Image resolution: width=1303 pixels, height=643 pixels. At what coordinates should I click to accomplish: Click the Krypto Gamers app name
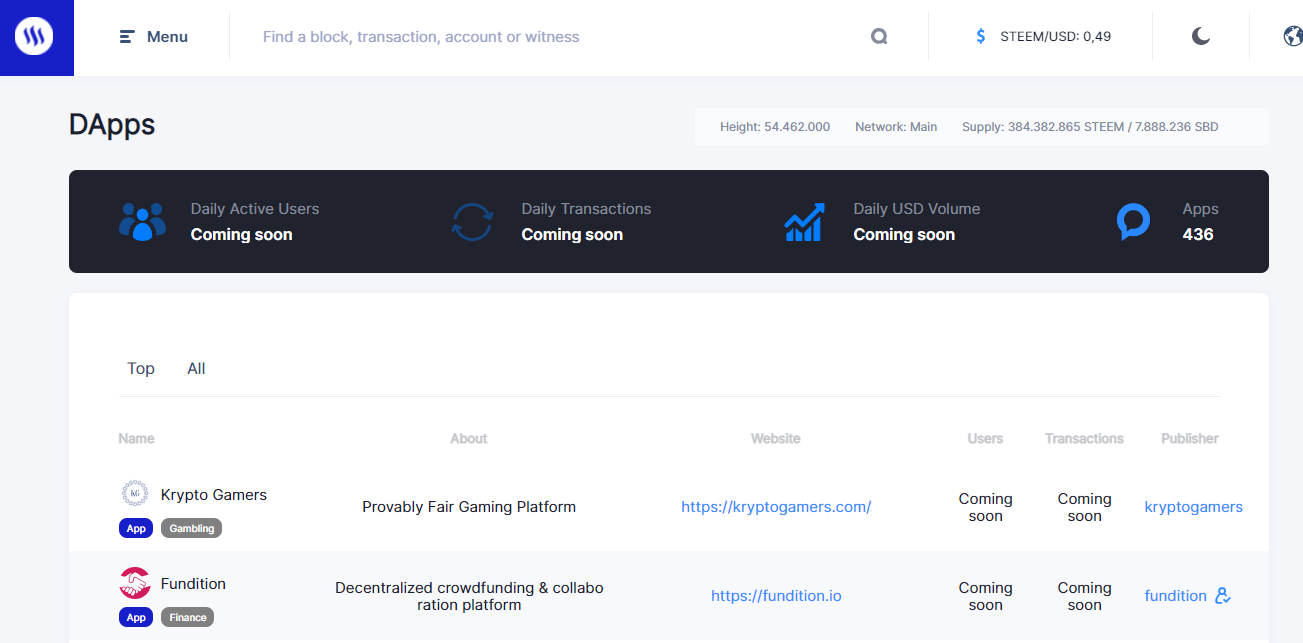point(213,495)
